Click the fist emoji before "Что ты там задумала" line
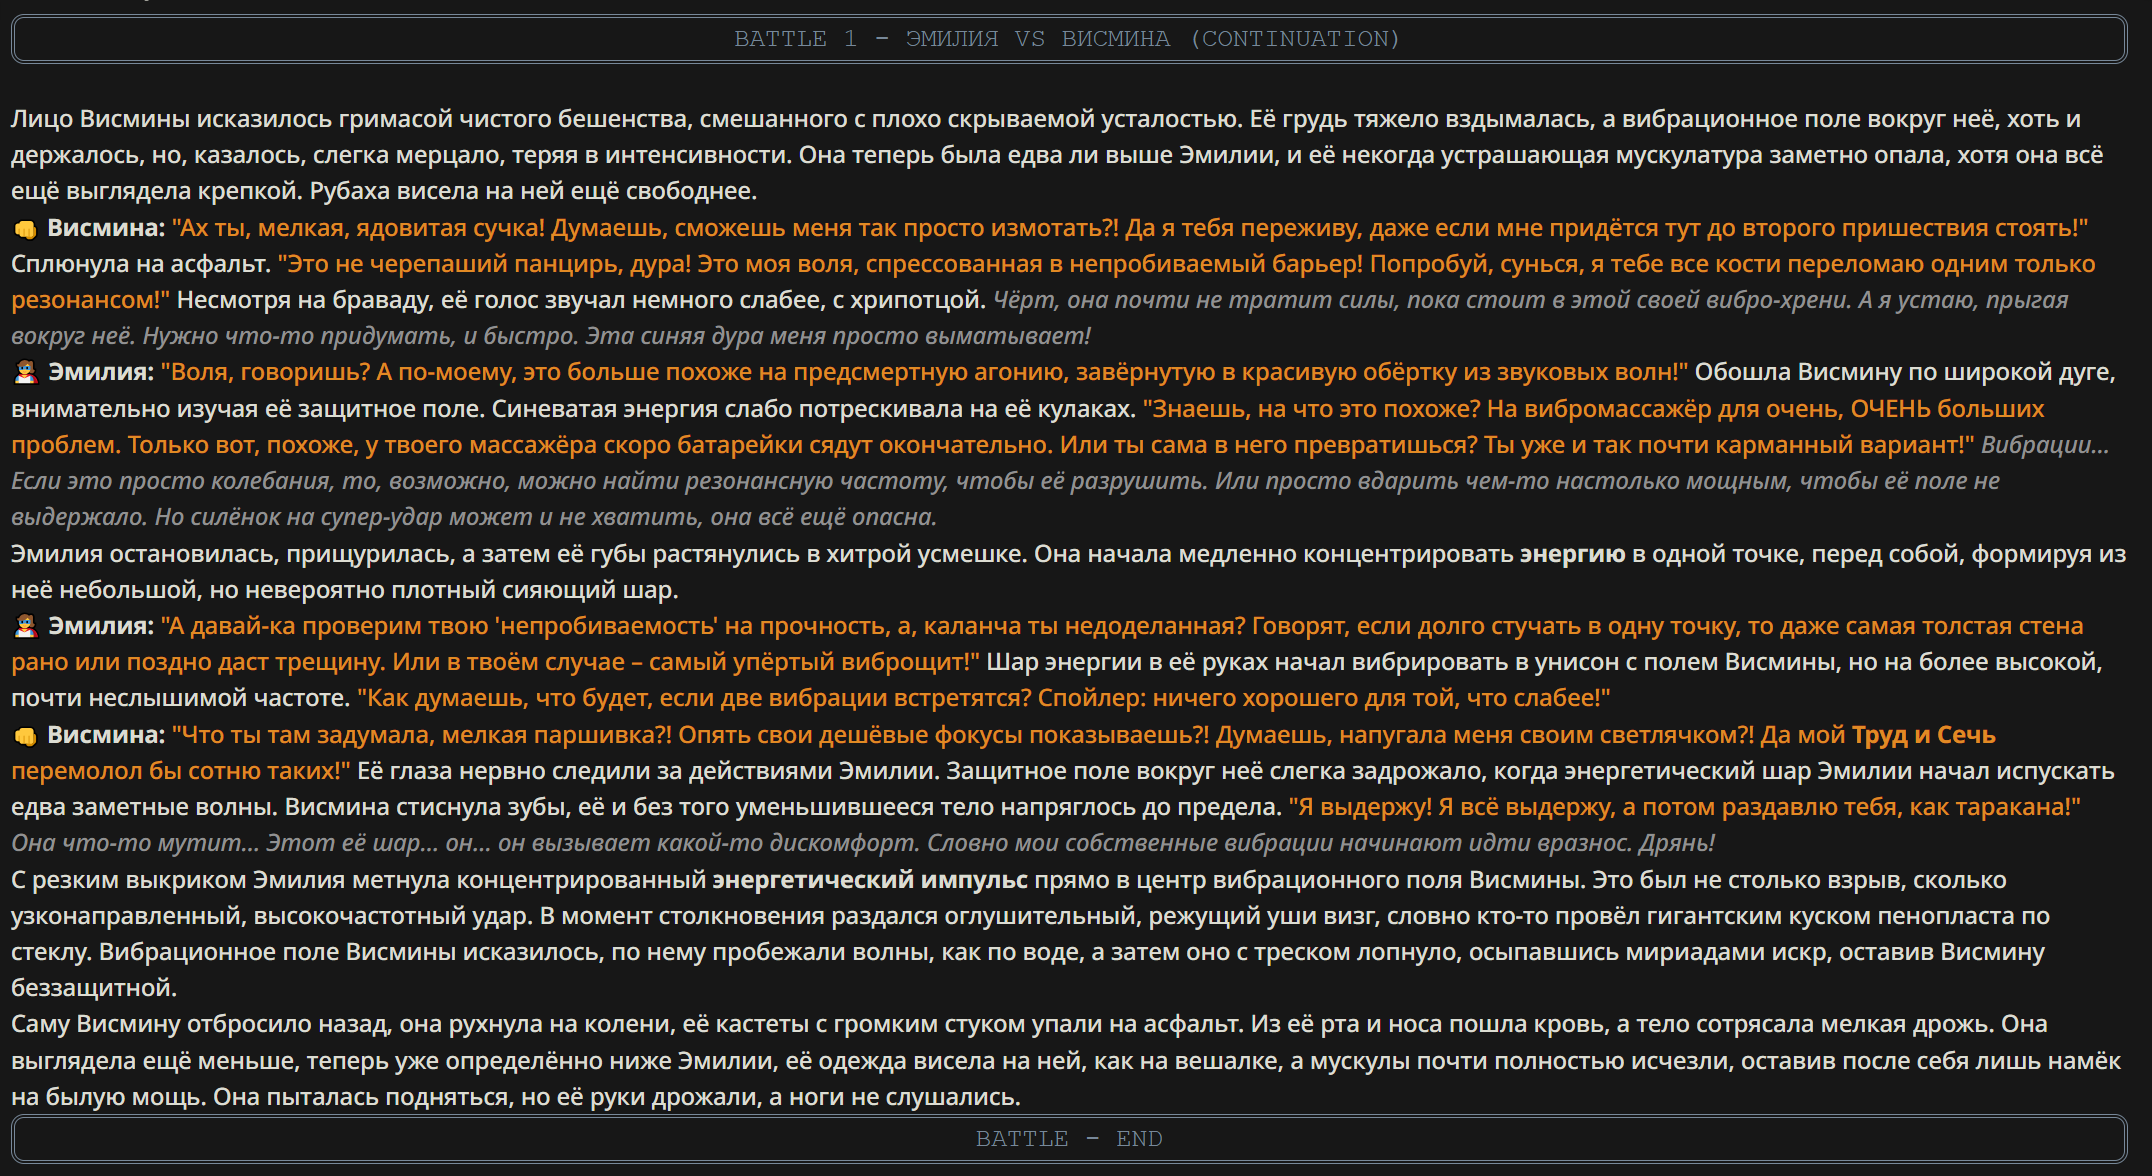This screenshot has height=1176, width=2152. (25, 736)
